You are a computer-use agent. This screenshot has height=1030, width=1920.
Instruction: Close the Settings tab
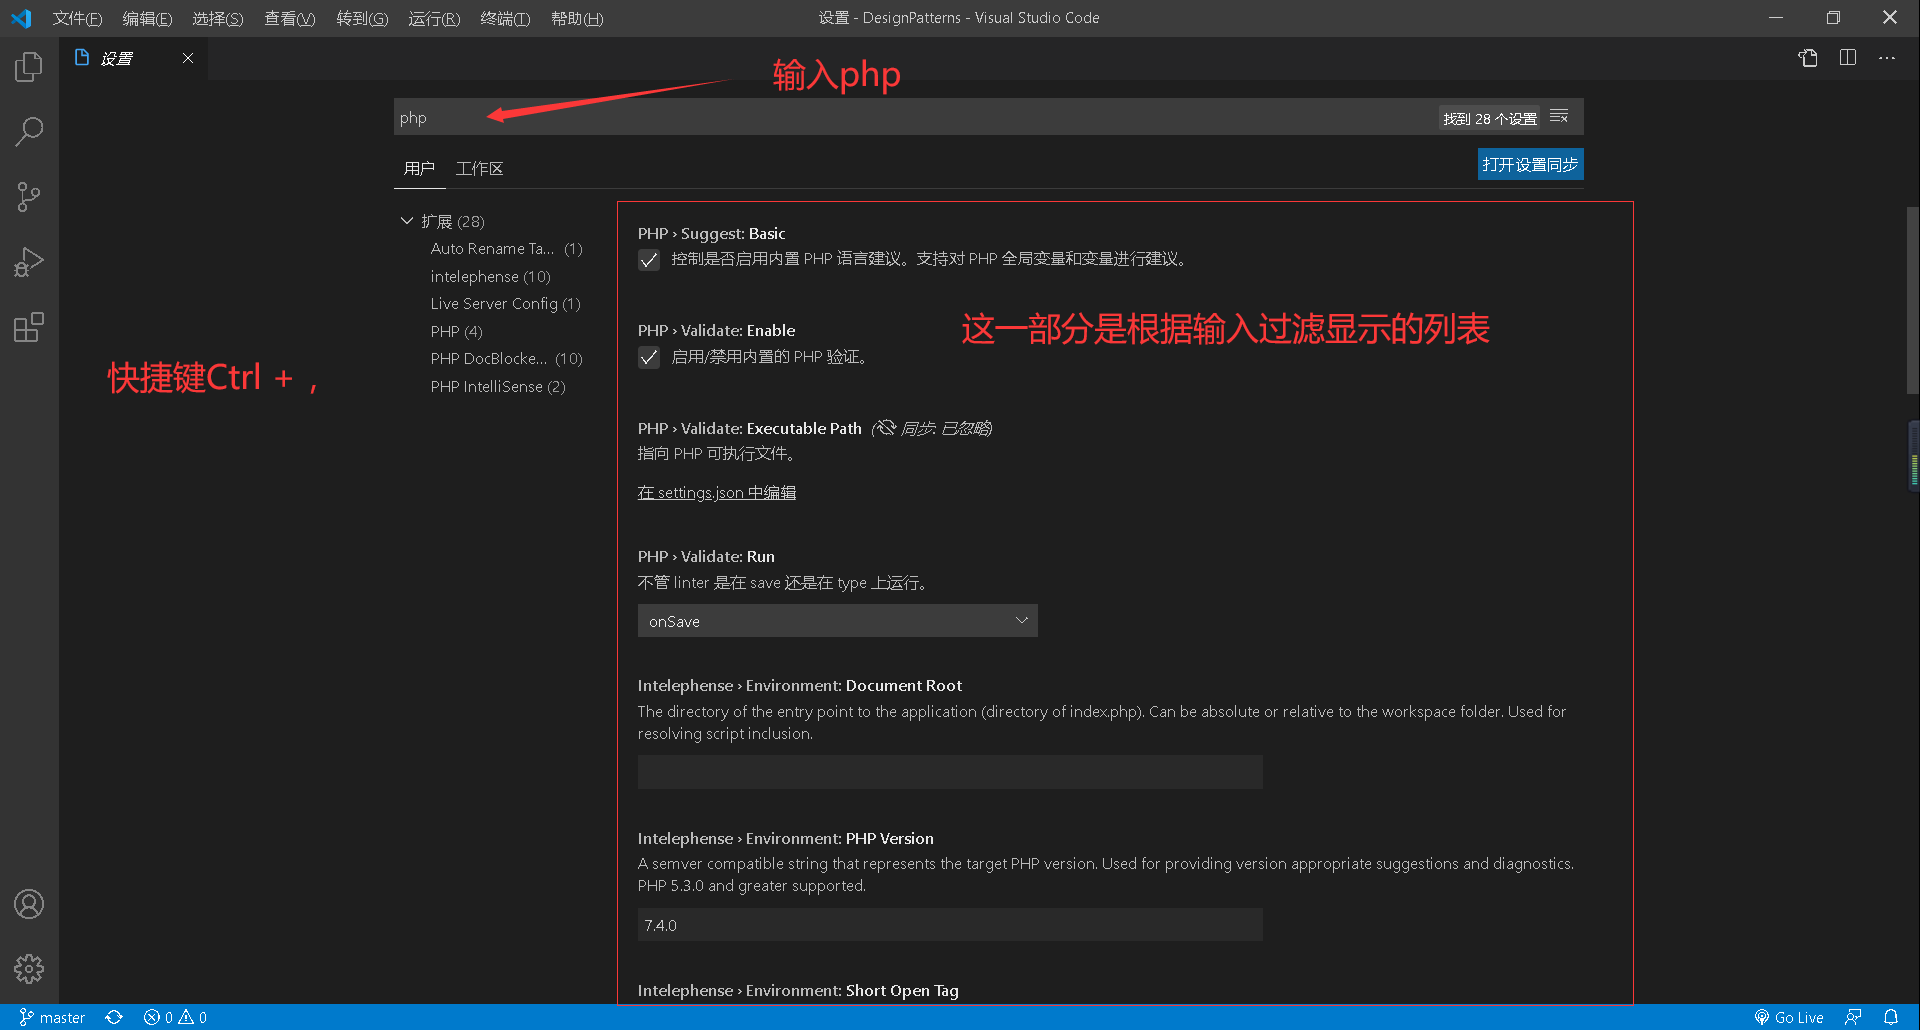(188, 58)
